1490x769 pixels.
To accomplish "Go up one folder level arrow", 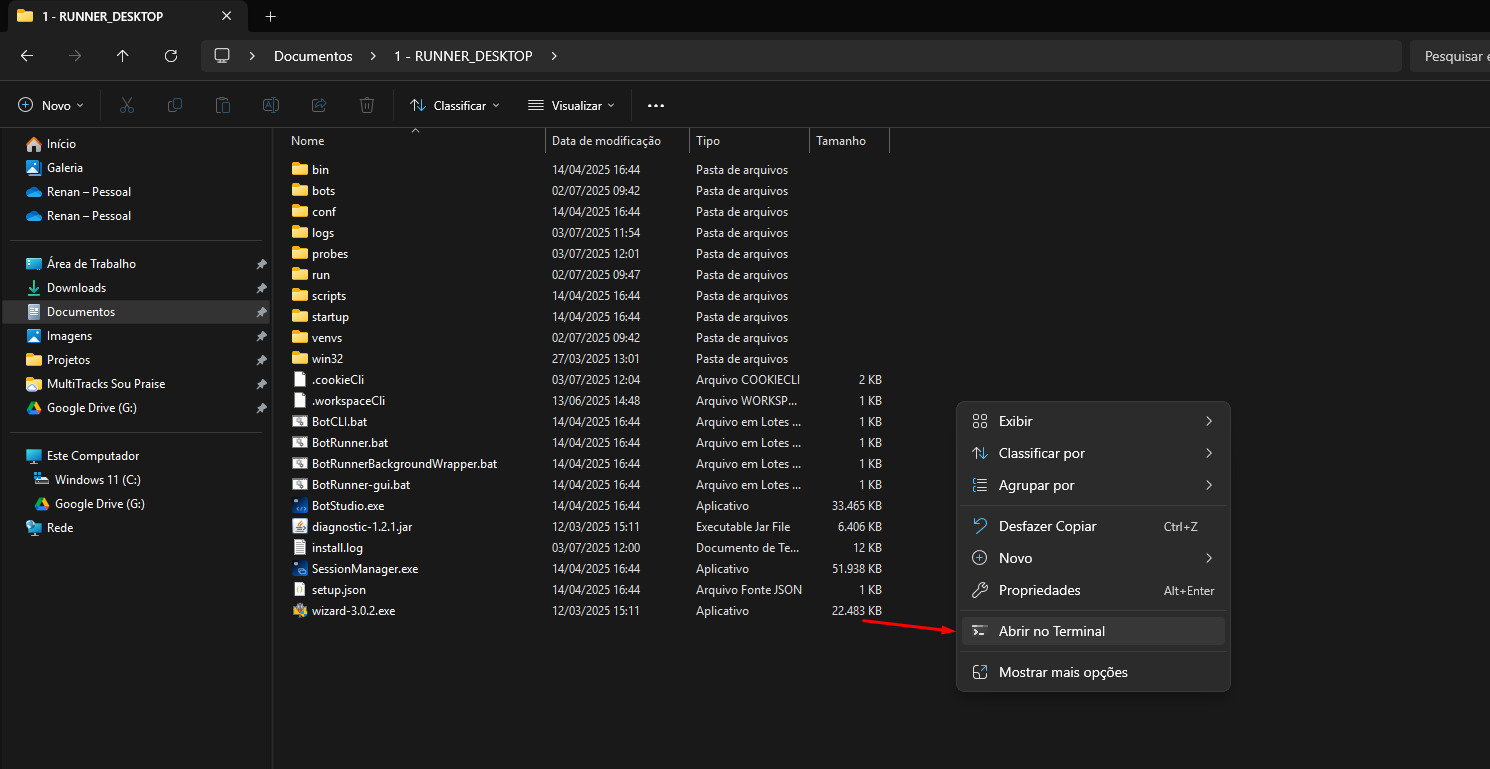I will coord(123,56).
